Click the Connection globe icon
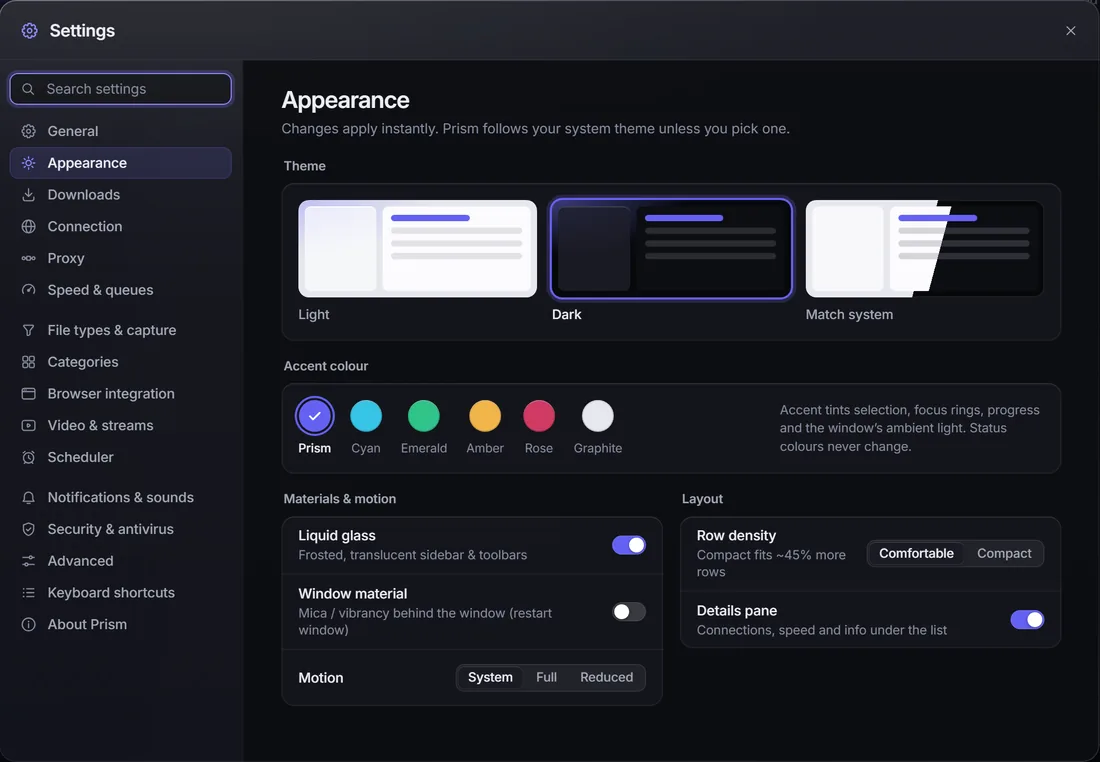 coord(28,227)
